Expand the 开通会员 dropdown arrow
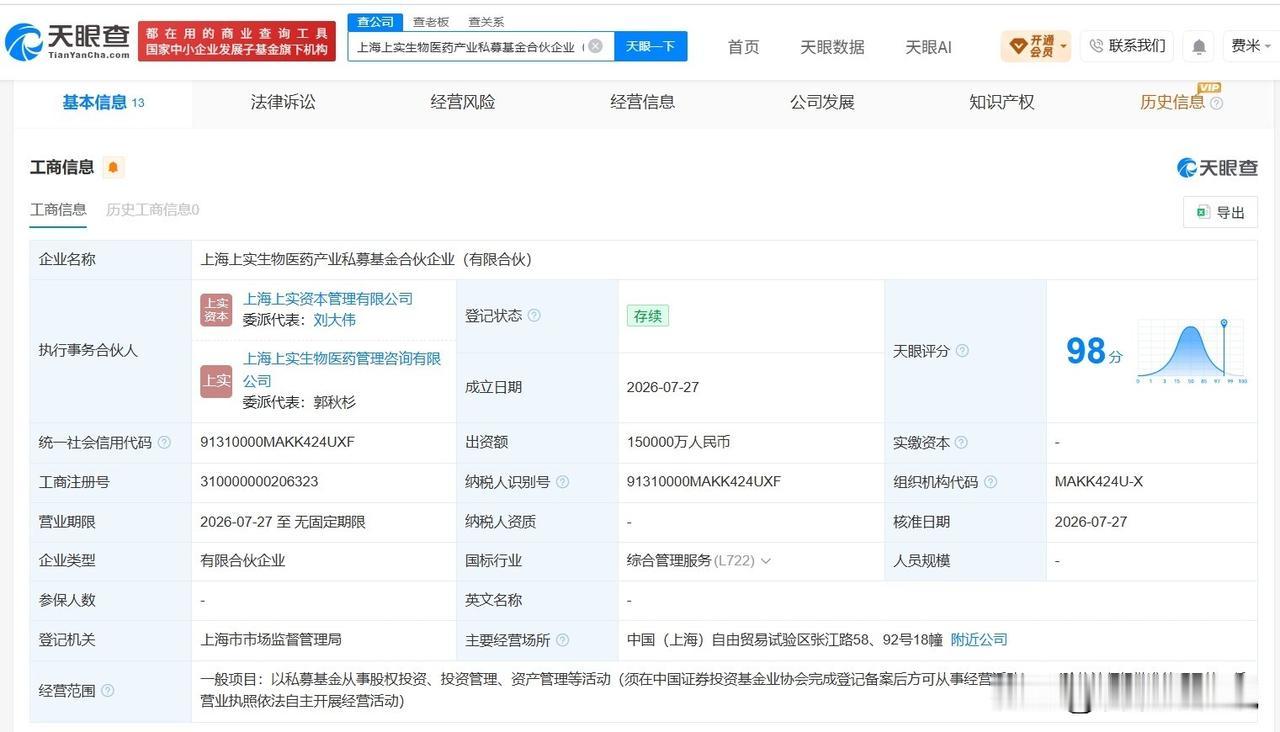 tap(1063, 46)
